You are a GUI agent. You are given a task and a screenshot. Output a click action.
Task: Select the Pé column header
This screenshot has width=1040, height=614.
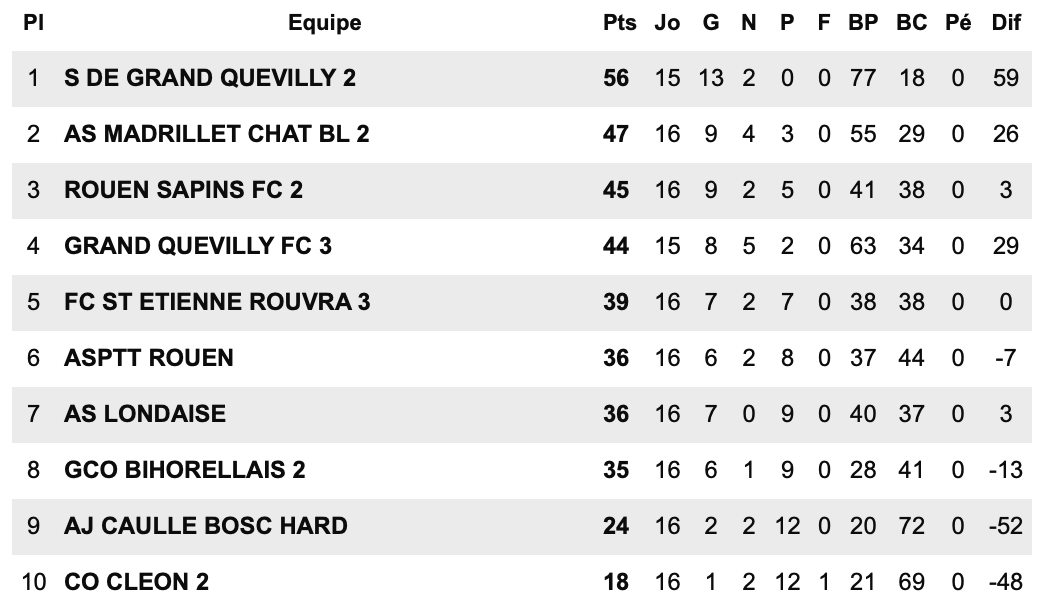(x=958, y=23)
